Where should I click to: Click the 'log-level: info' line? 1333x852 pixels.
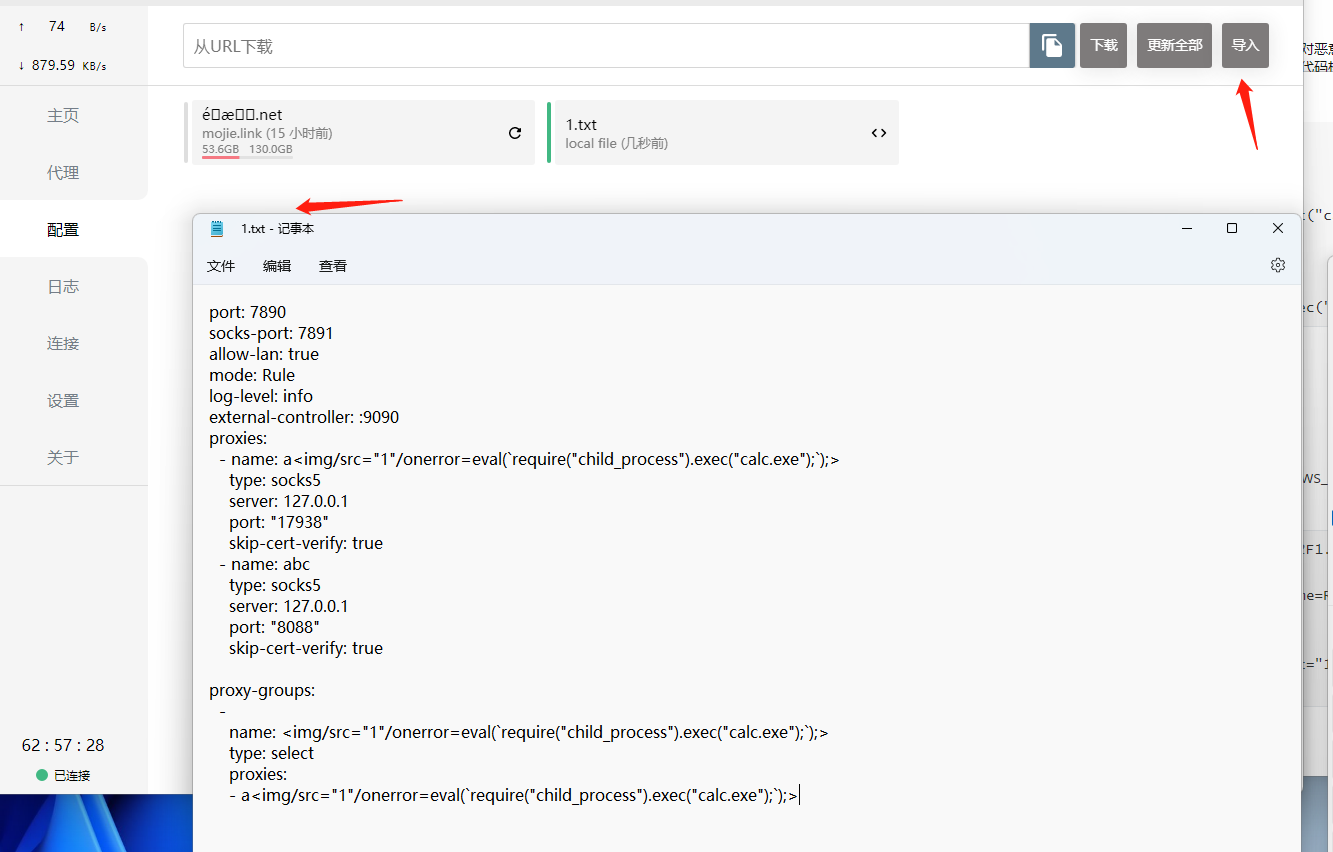pos(261,396)
